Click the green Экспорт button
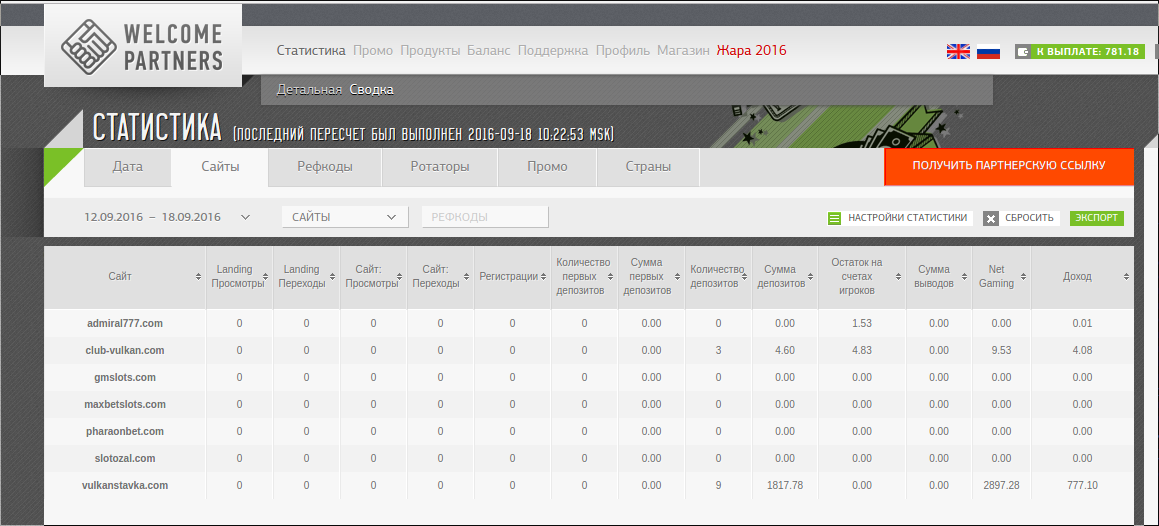The height and width of the screenshot is (526, 1159). click(x=1097, y=218)
